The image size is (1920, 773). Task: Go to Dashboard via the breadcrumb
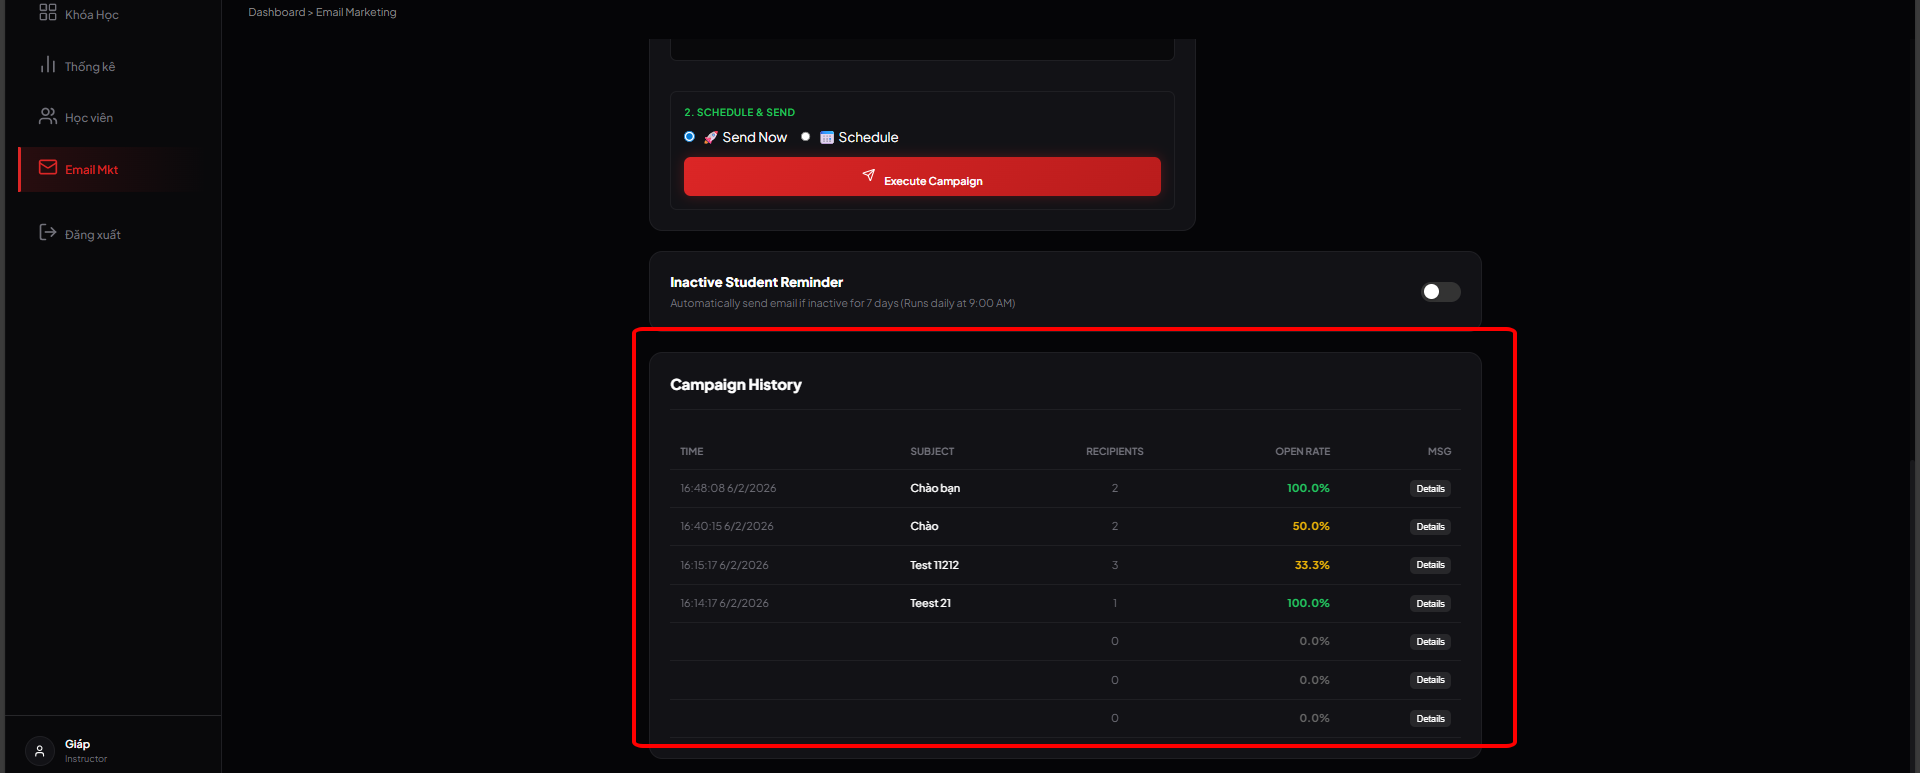tap(276, 12)
